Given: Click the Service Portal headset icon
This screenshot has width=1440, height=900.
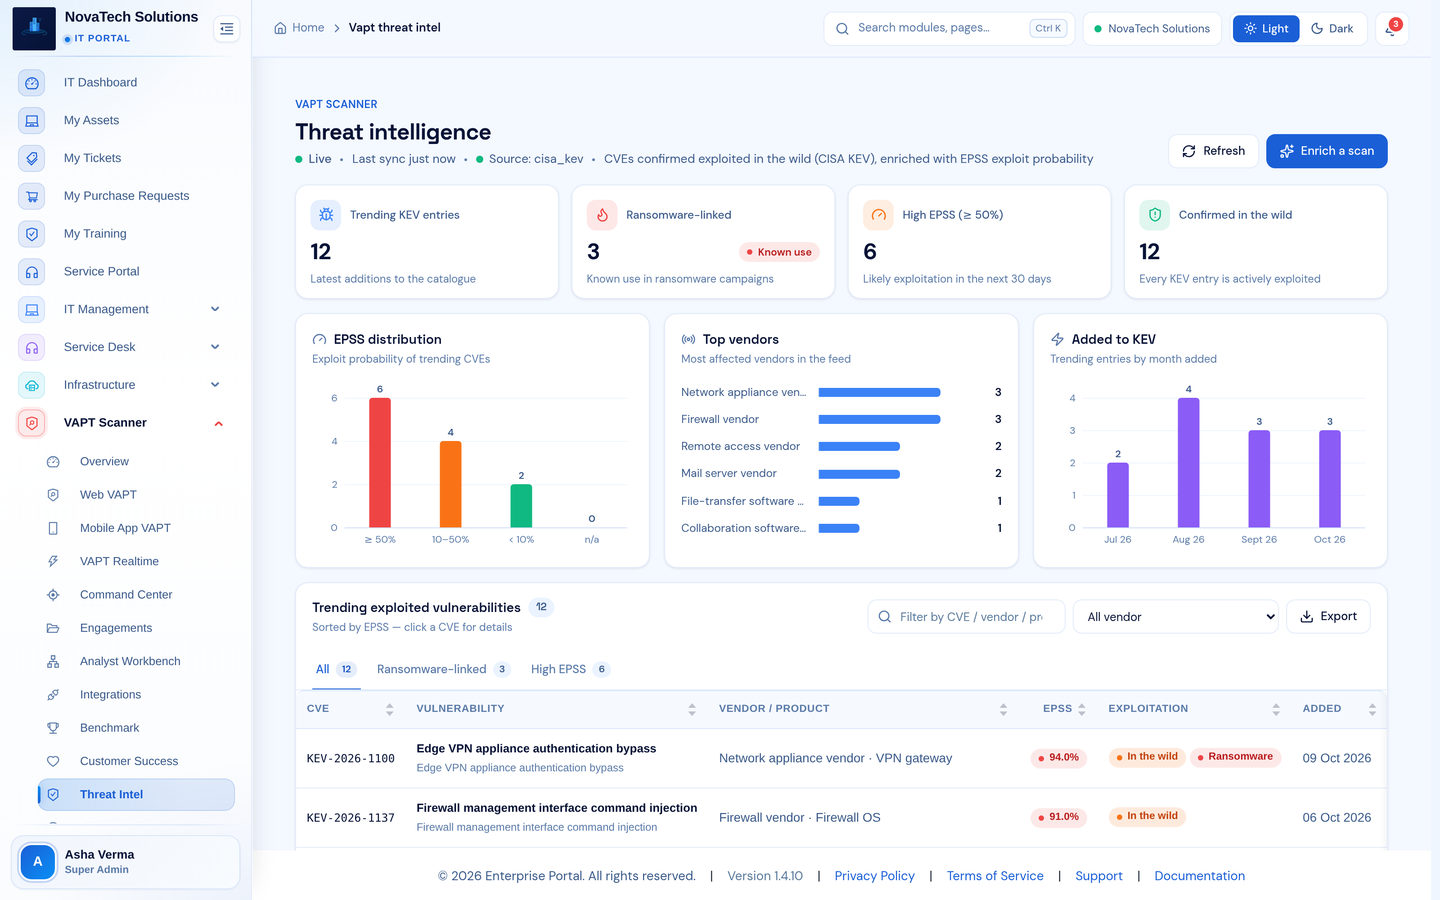Looking at the screenshot, I should 32,272.
